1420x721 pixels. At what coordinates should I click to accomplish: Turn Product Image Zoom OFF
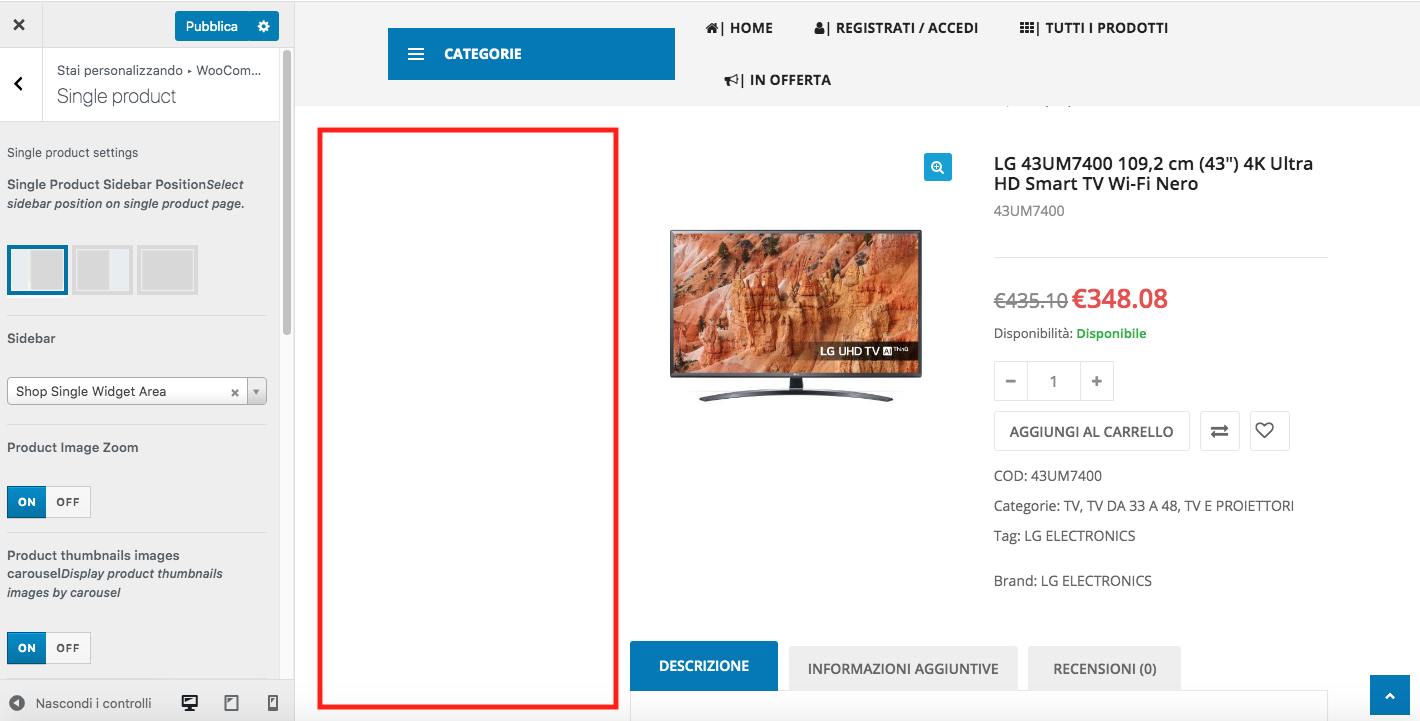coord(68,502)
